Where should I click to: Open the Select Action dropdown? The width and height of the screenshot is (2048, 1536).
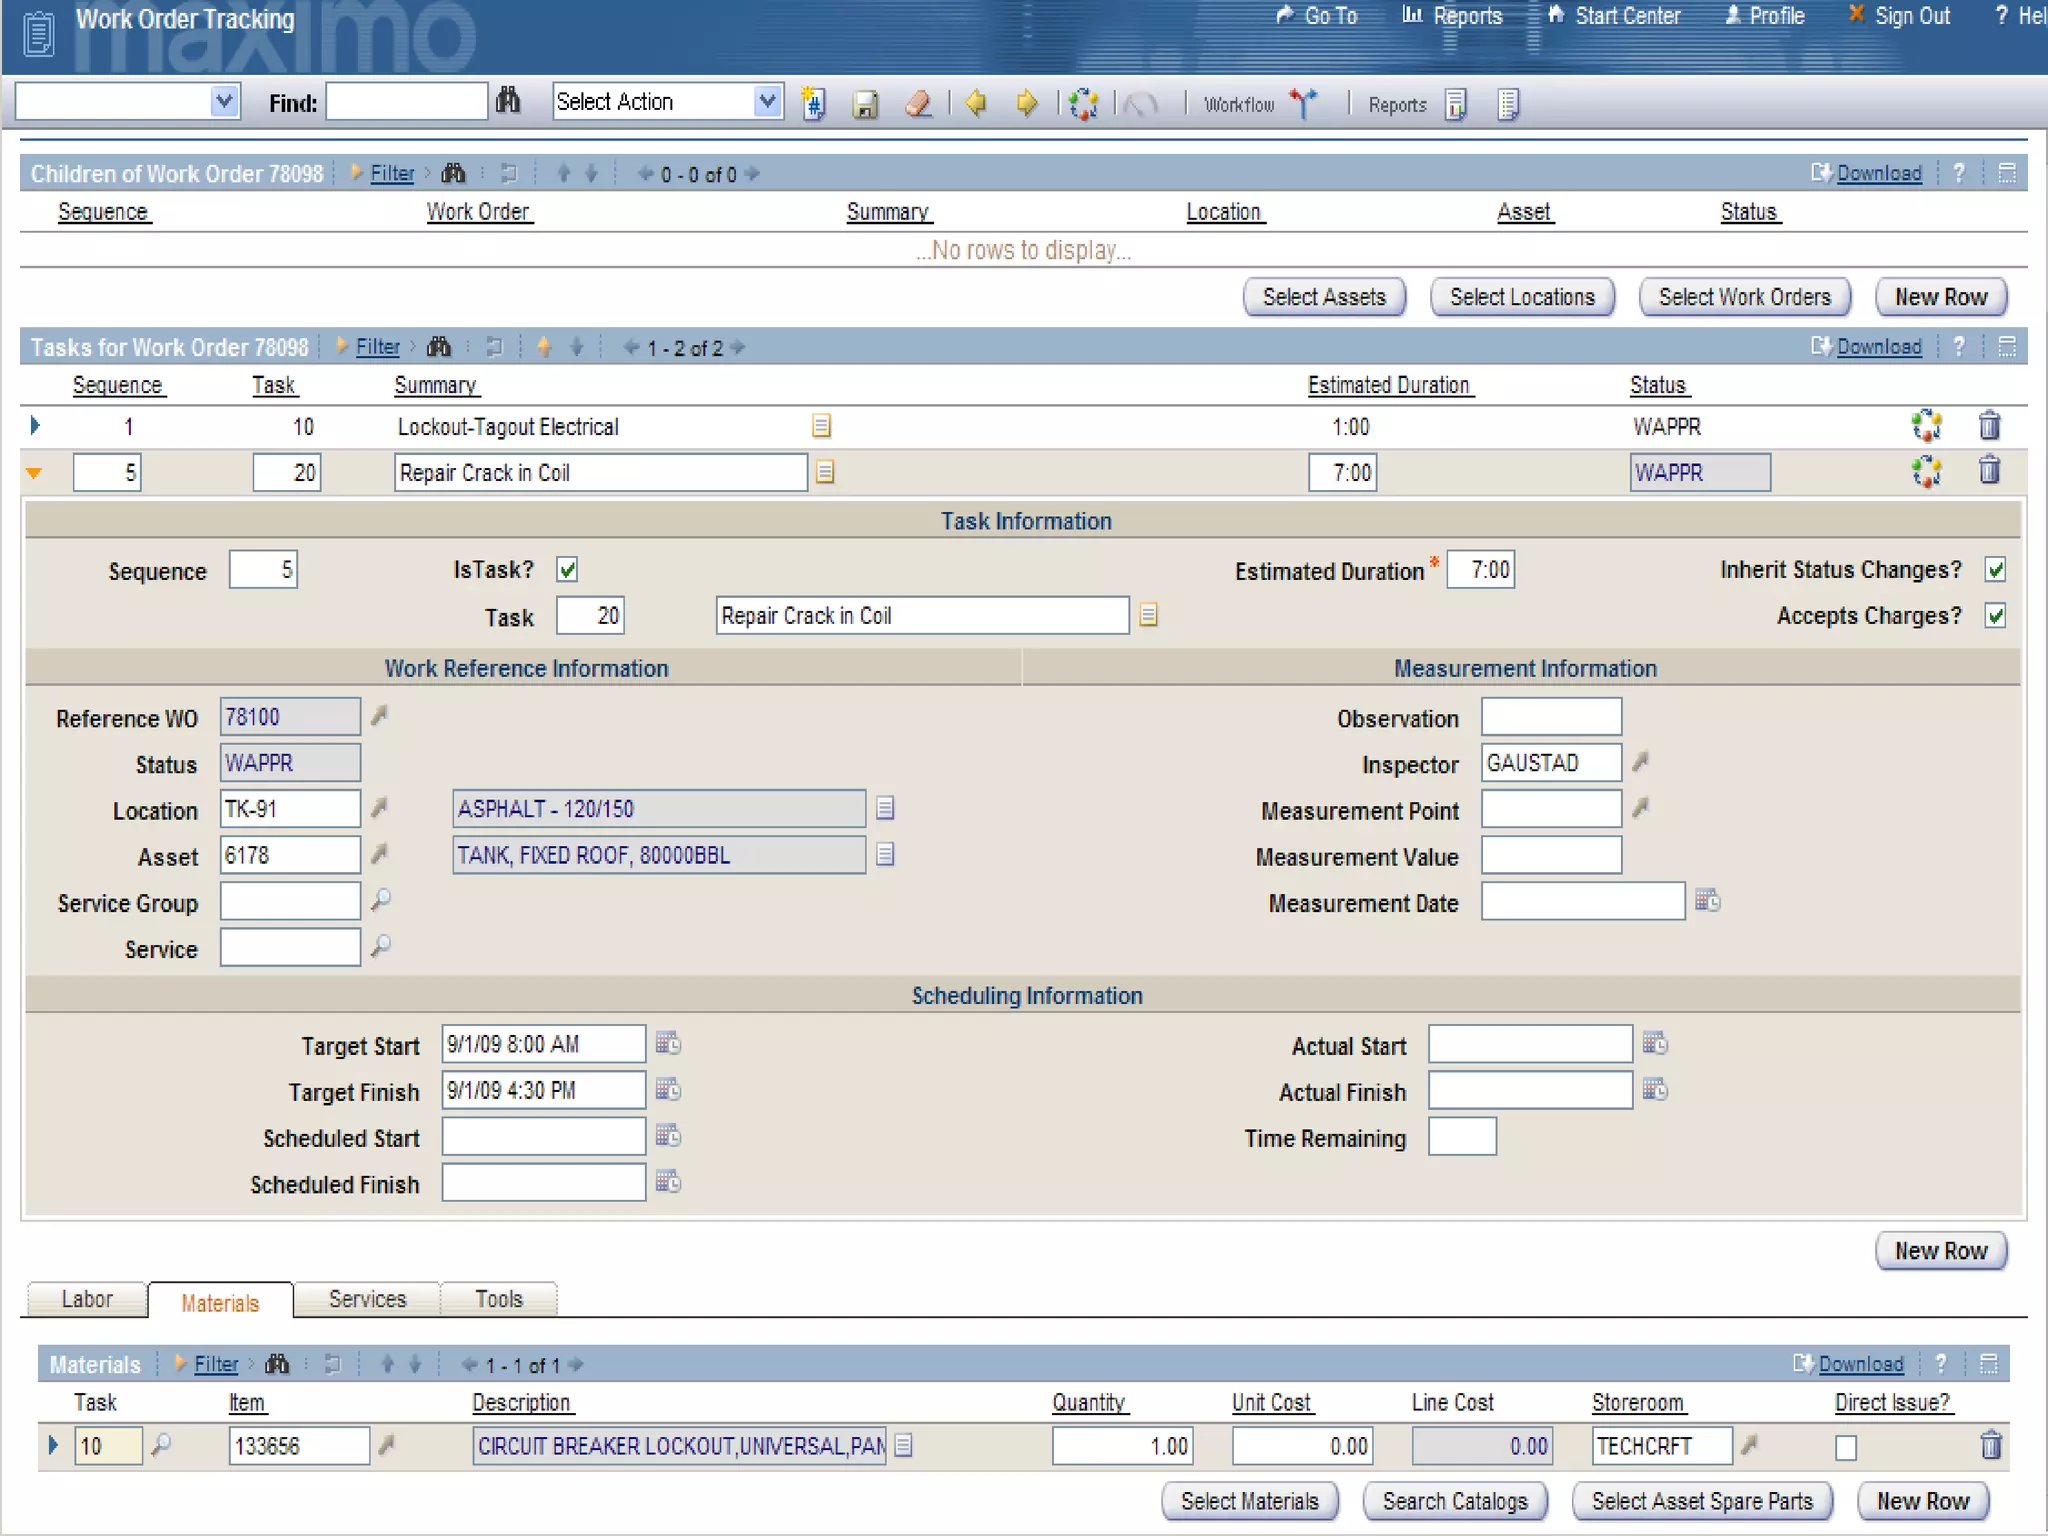pyautogui.click(x=767, y=101)
